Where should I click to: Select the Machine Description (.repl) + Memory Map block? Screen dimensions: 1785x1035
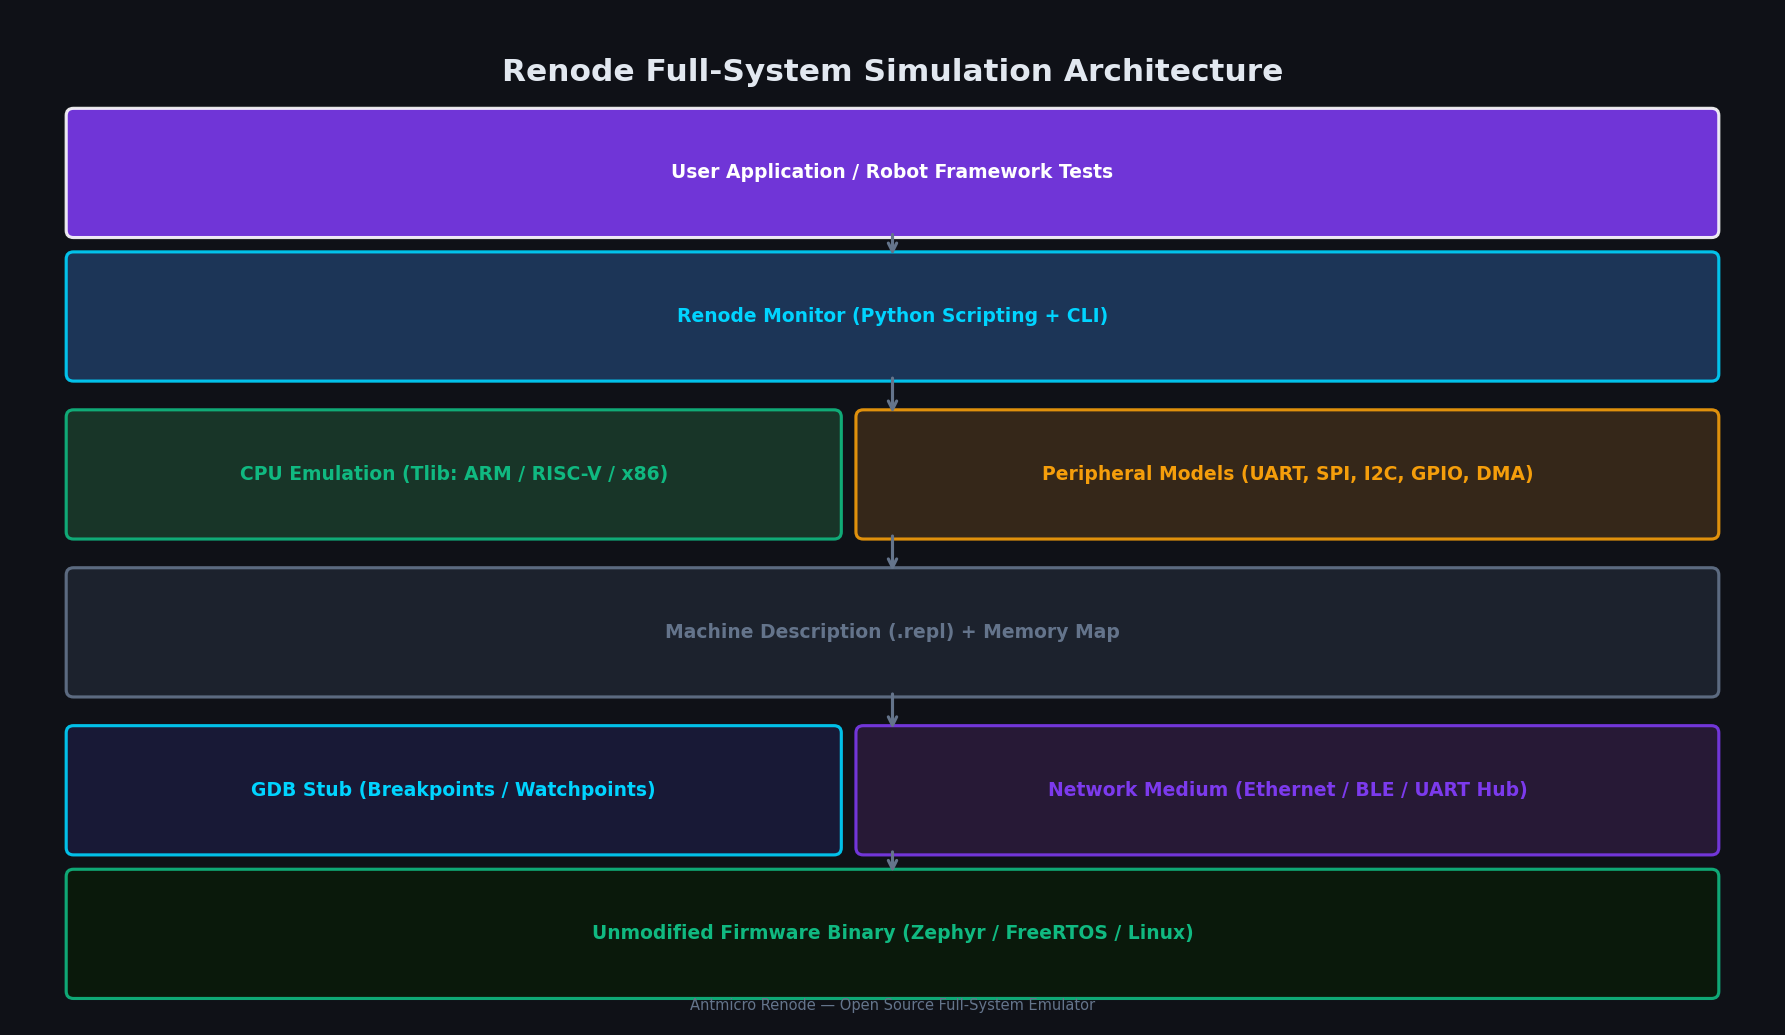(x=892, y=632)
